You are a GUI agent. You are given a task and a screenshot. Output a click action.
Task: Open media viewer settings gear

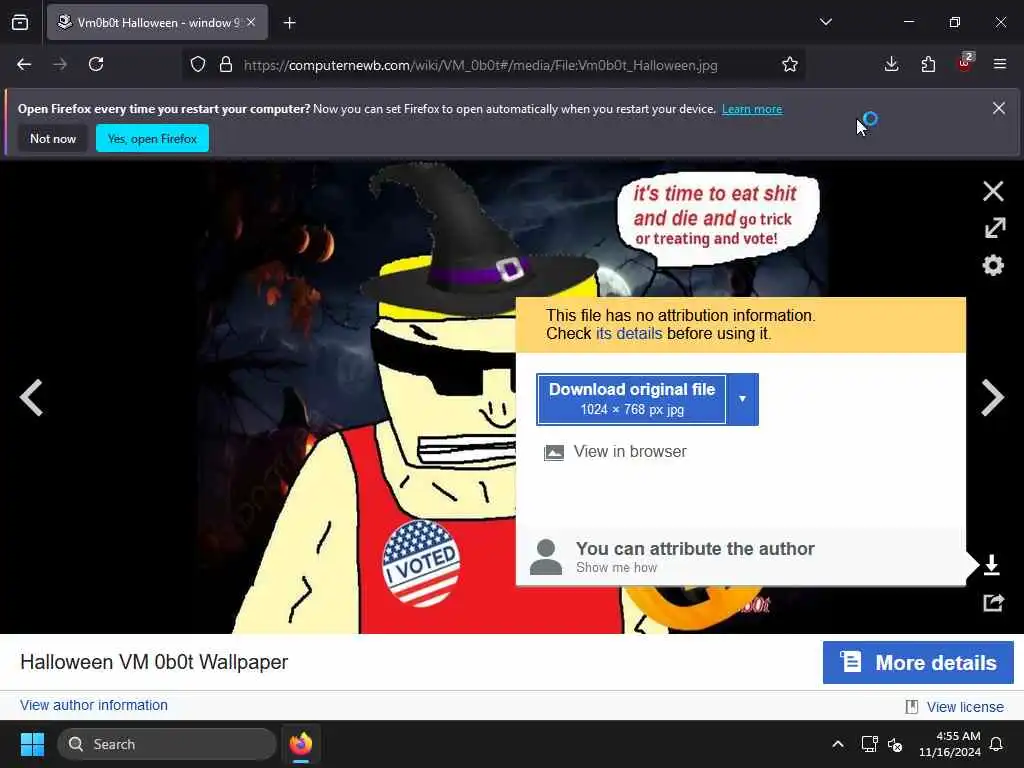pos(993,265)
